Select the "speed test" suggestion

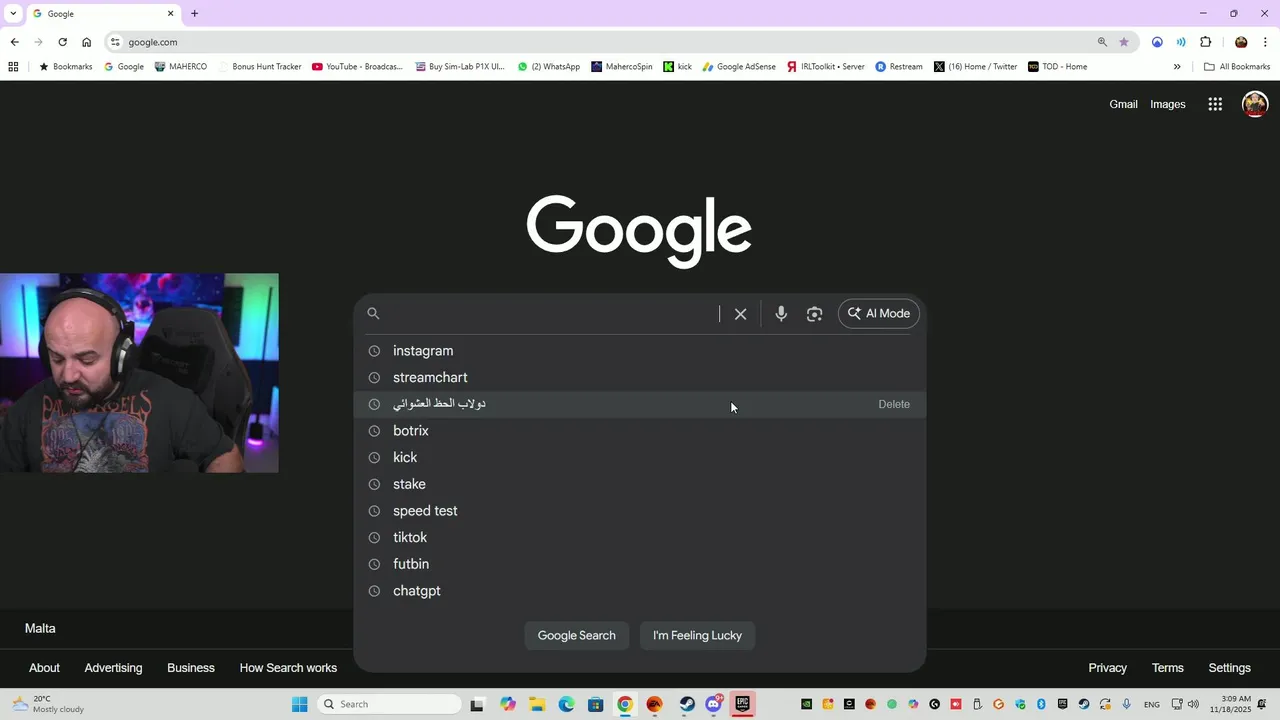coord(640,511)
